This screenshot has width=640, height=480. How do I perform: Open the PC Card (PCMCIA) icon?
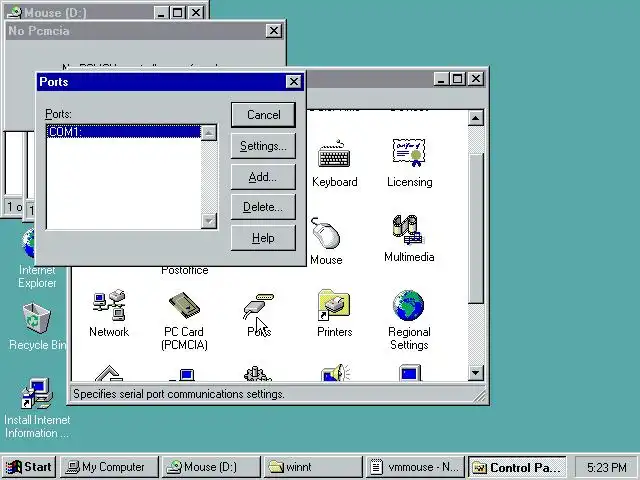[184, 305]
